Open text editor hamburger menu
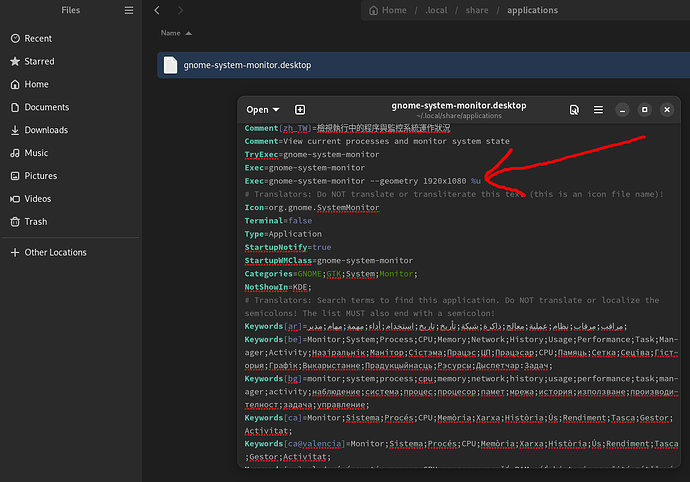This screenshot has height=482, width=690. pos(598,110)
